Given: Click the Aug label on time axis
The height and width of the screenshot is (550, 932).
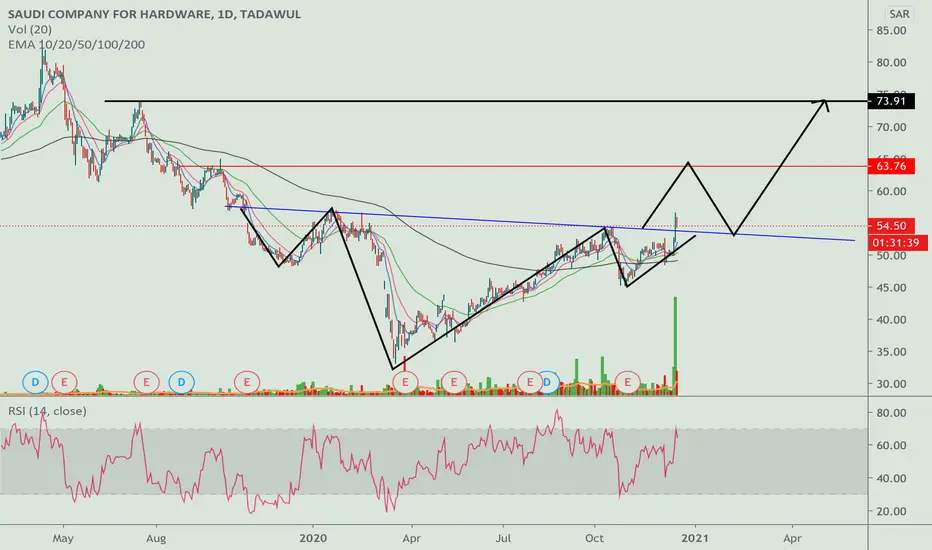Looking at the screenshot, I should tap(156, 538).
